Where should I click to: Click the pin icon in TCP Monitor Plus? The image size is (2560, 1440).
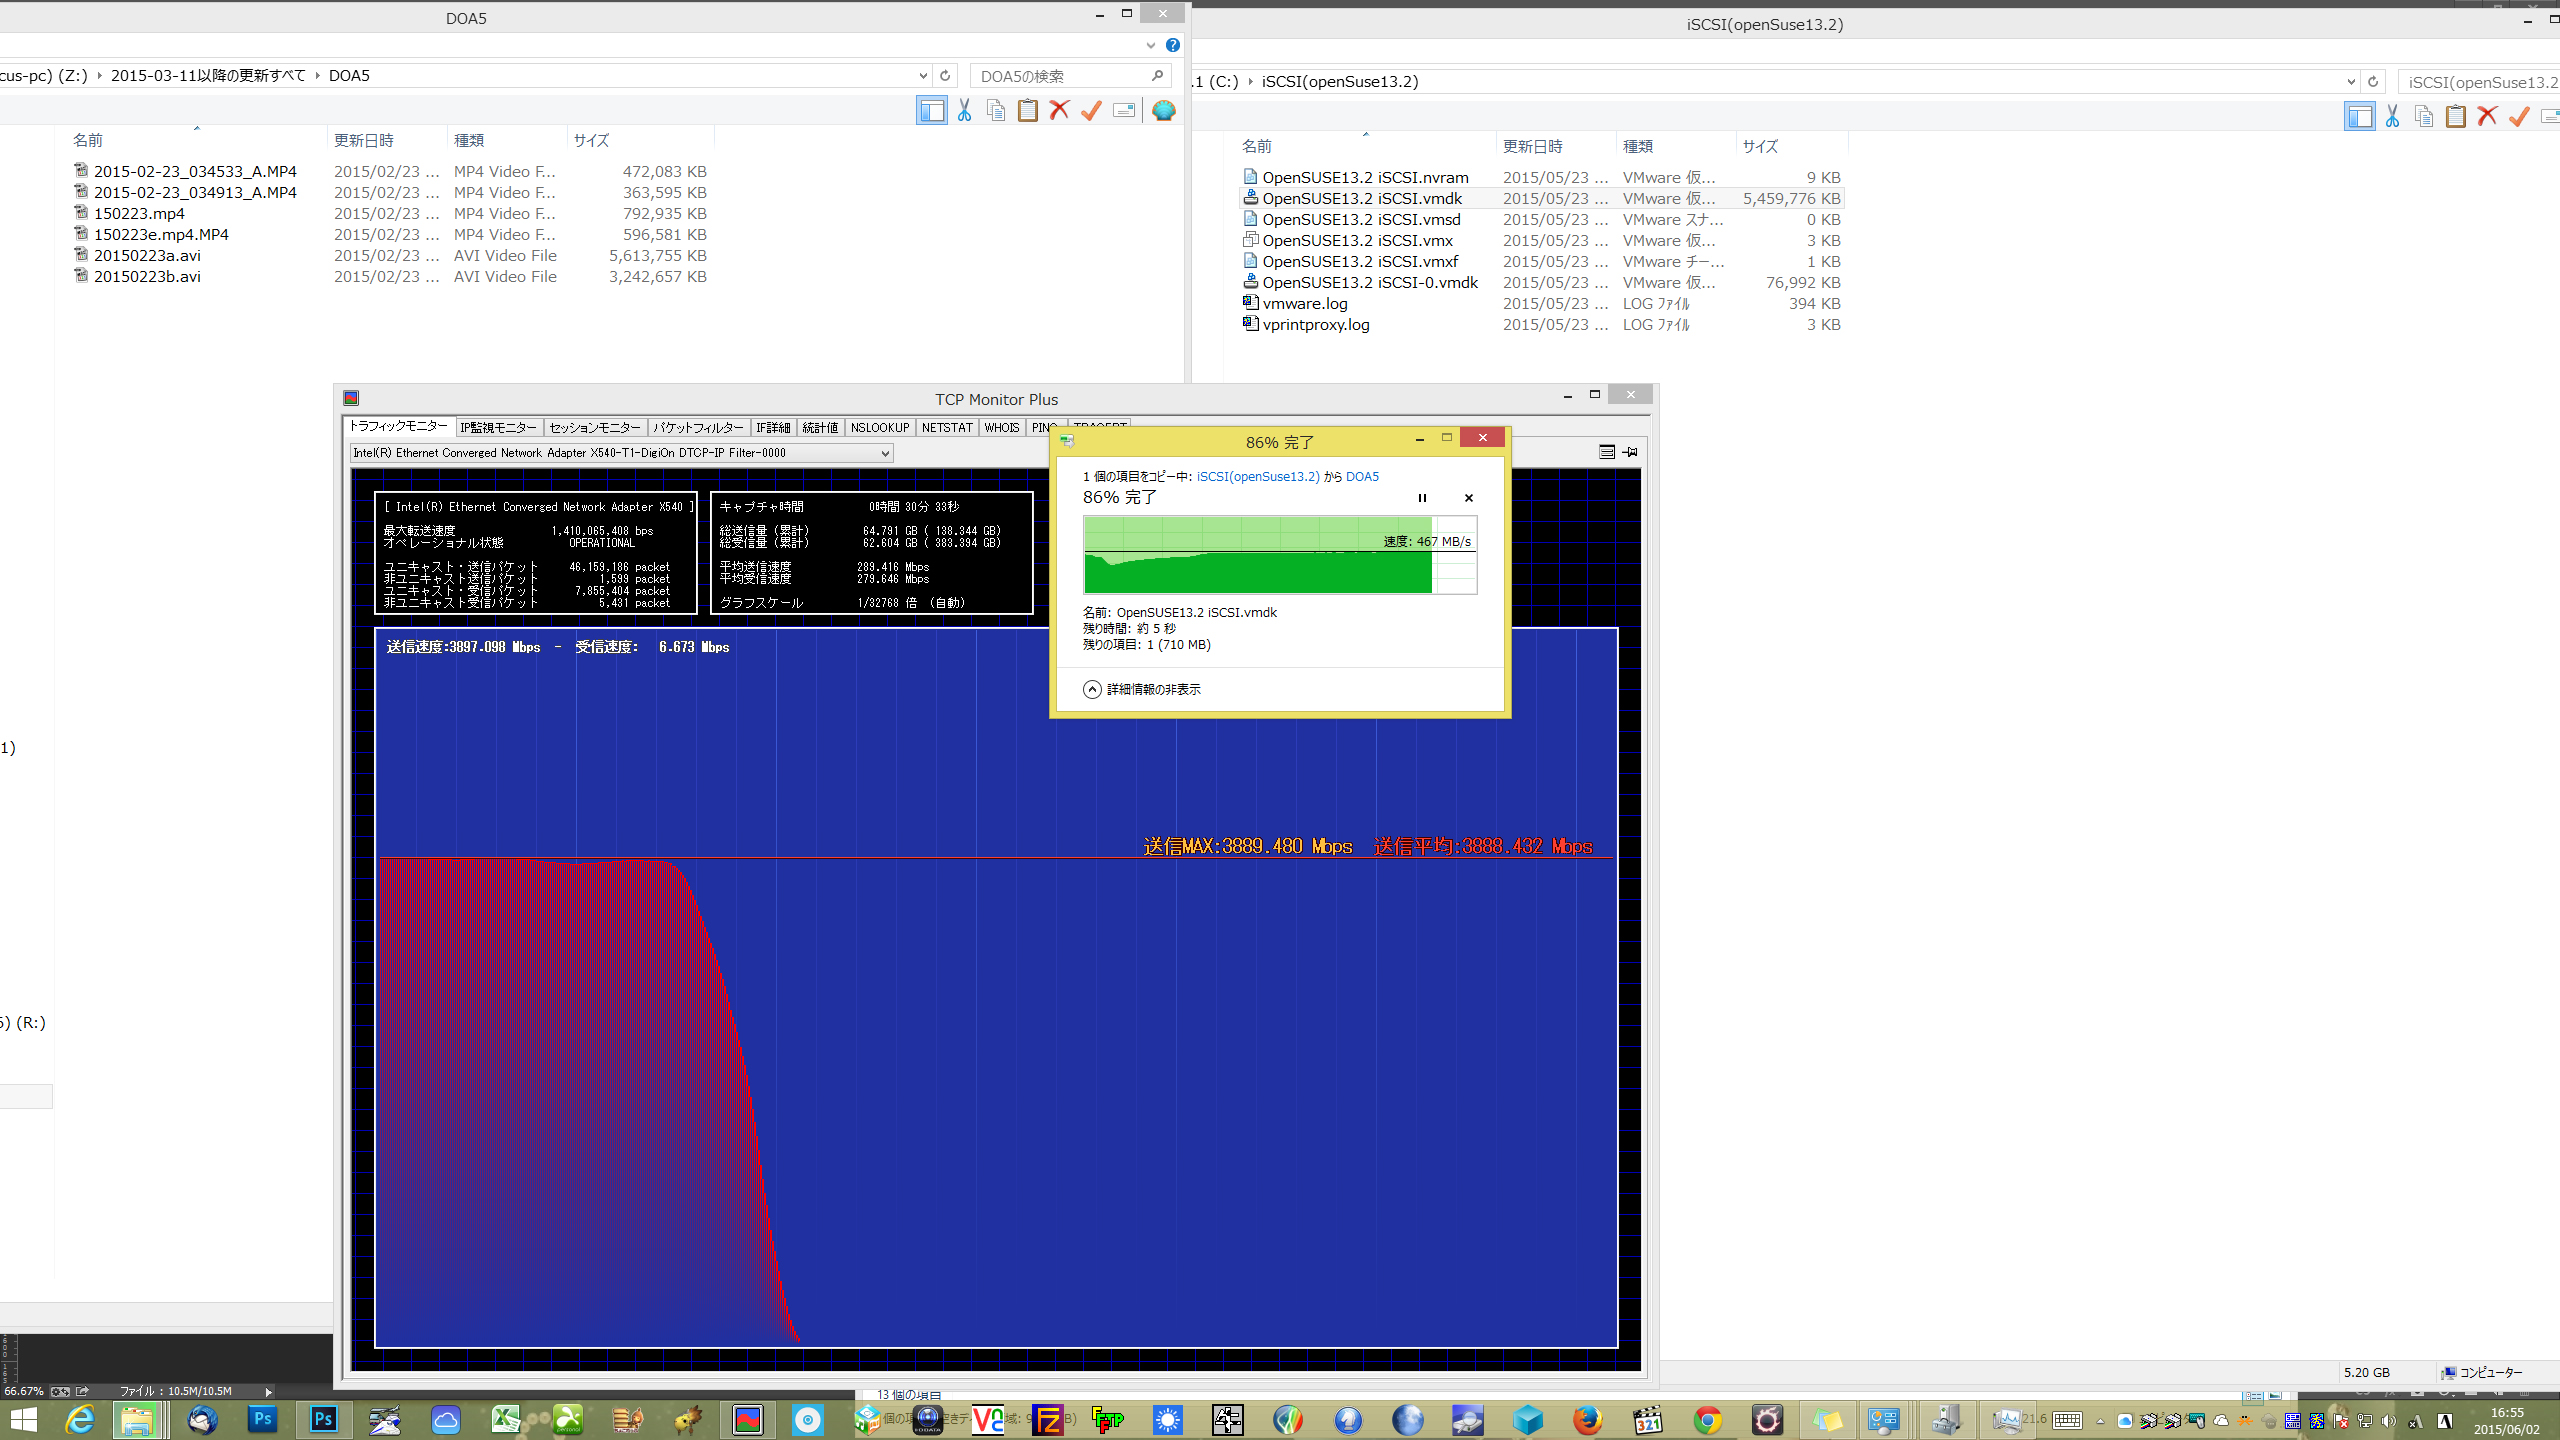(x=1630, y=452)
